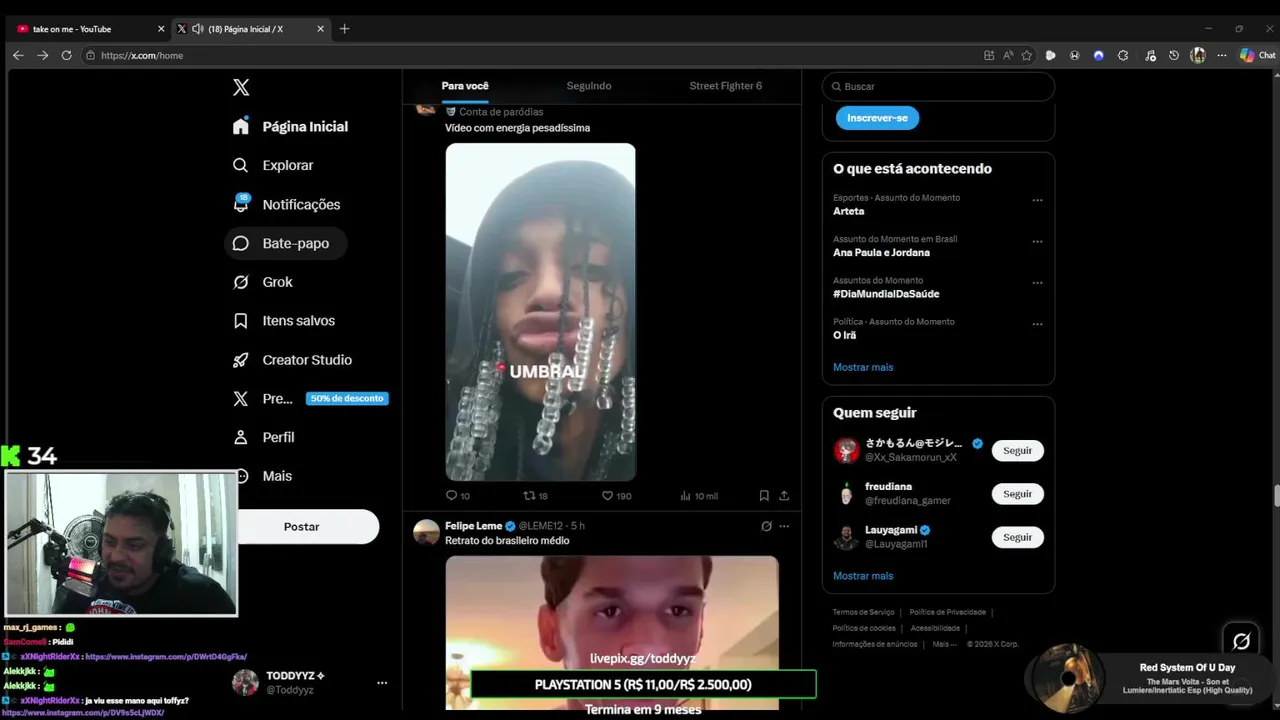Open Grok icon in the sidebar
The width and height of the screenshot is (1280, 720).
point(241,282)
